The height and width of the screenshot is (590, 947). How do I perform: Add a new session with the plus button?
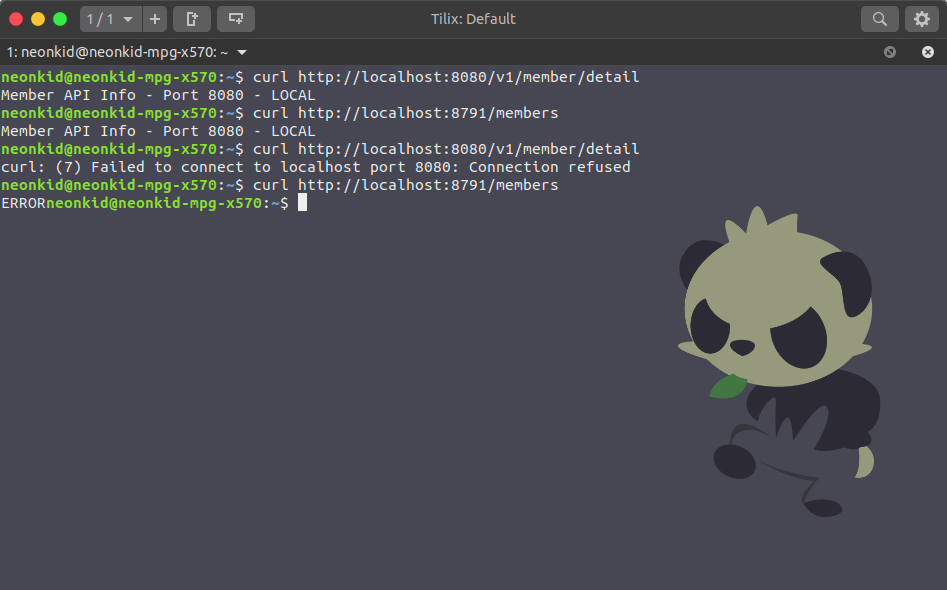(155, 19)
